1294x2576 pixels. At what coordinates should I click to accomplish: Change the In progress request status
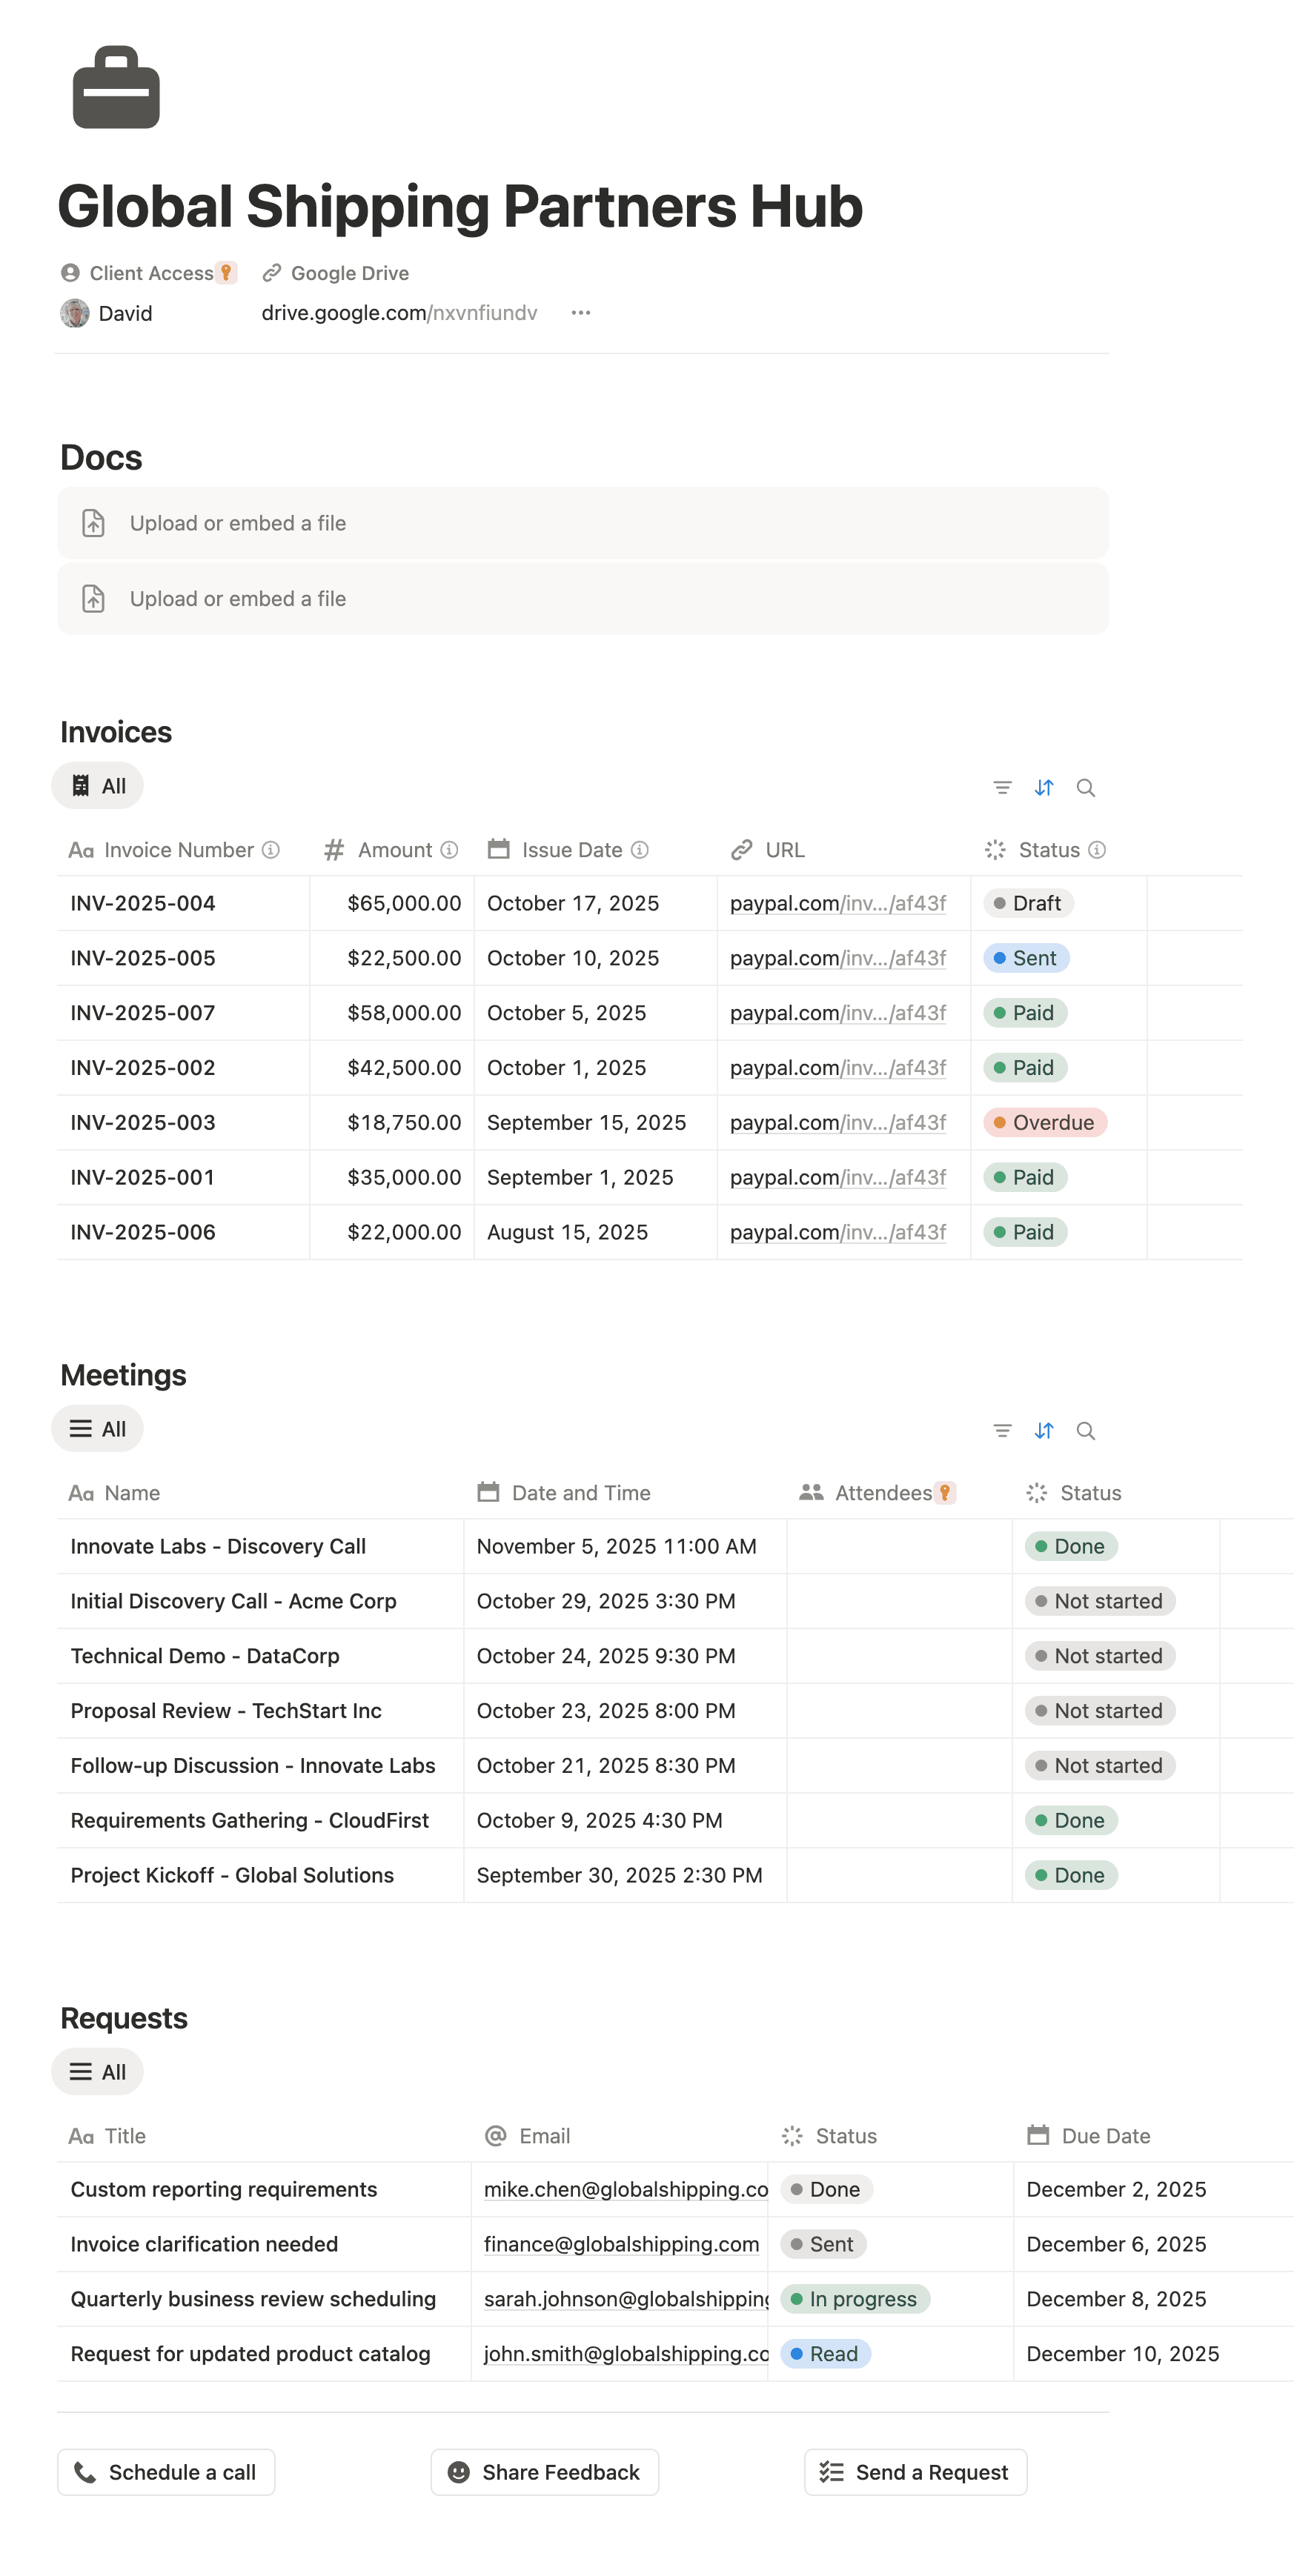[855, 2299]
